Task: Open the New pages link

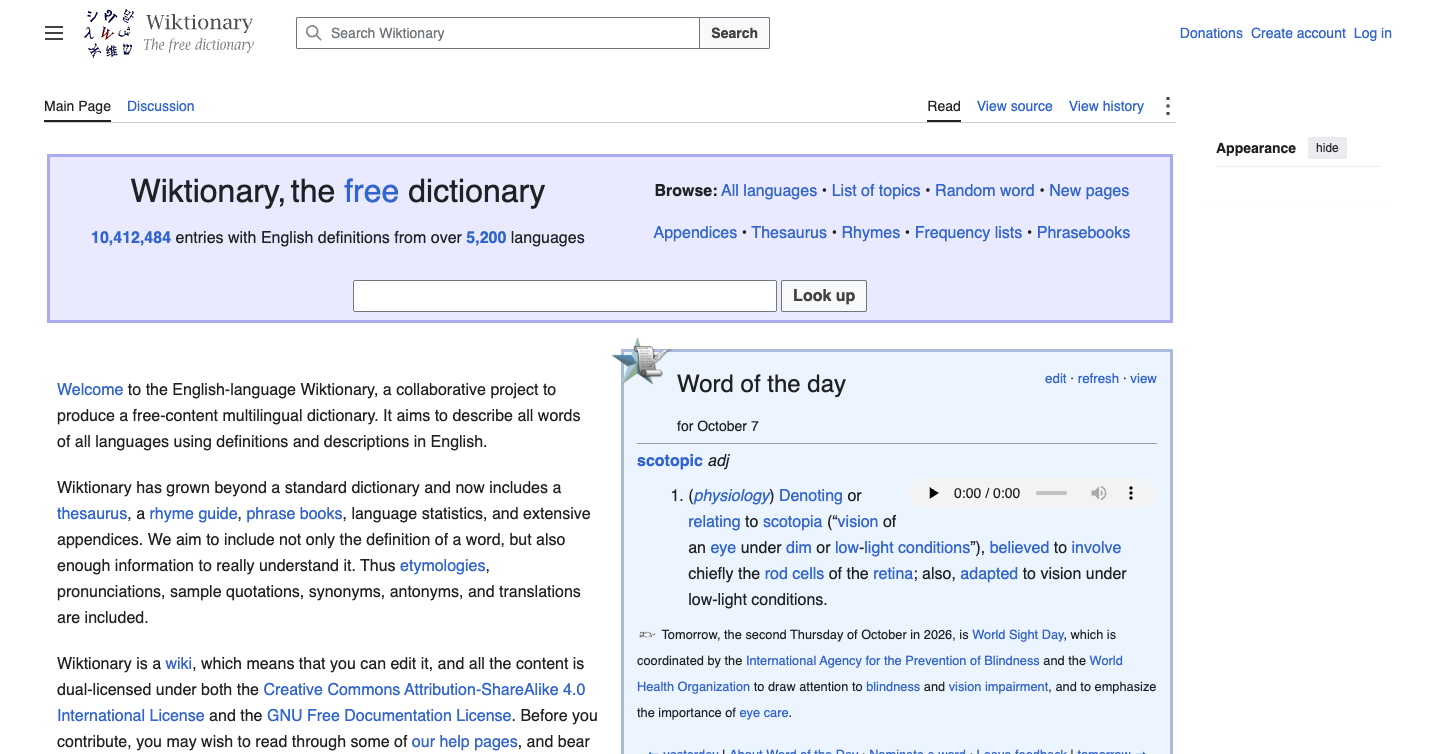Action: click(x=1089, y=191)
